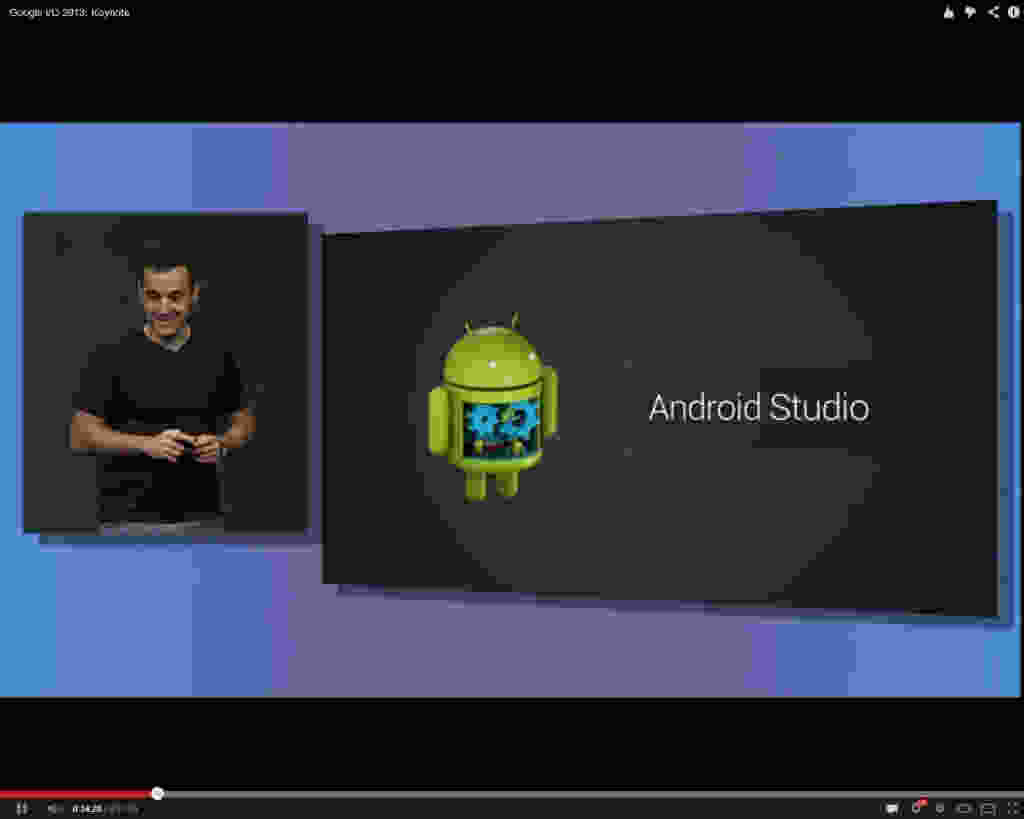Mute the video volume speaker icon

54,809
